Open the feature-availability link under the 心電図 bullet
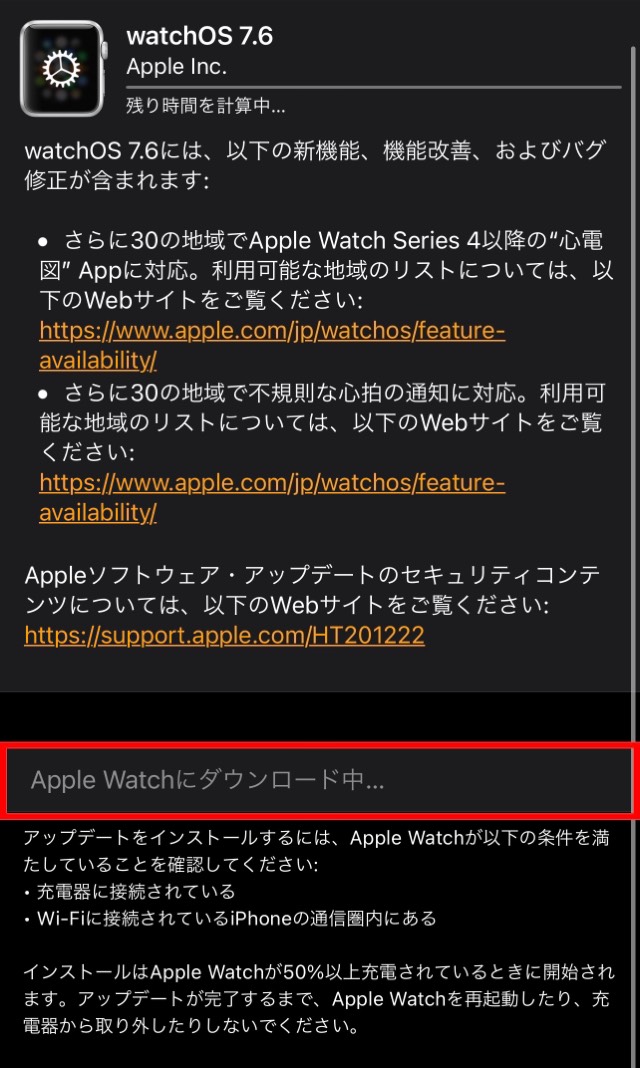640x1068 pixels. (272, 346)
